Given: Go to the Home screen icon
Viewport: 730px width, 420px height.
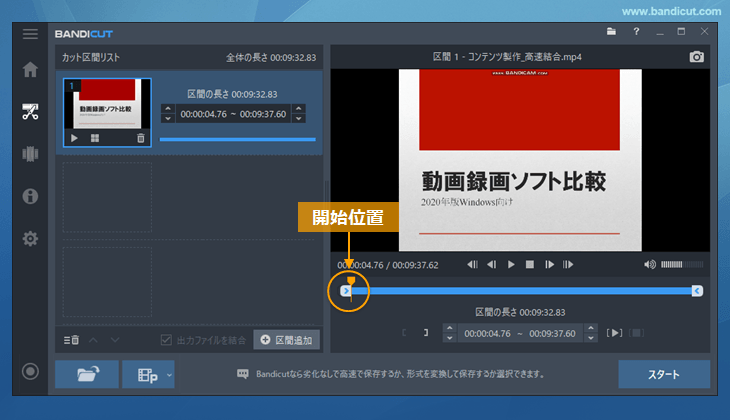Looking at the screenshot, I should 30,70.
